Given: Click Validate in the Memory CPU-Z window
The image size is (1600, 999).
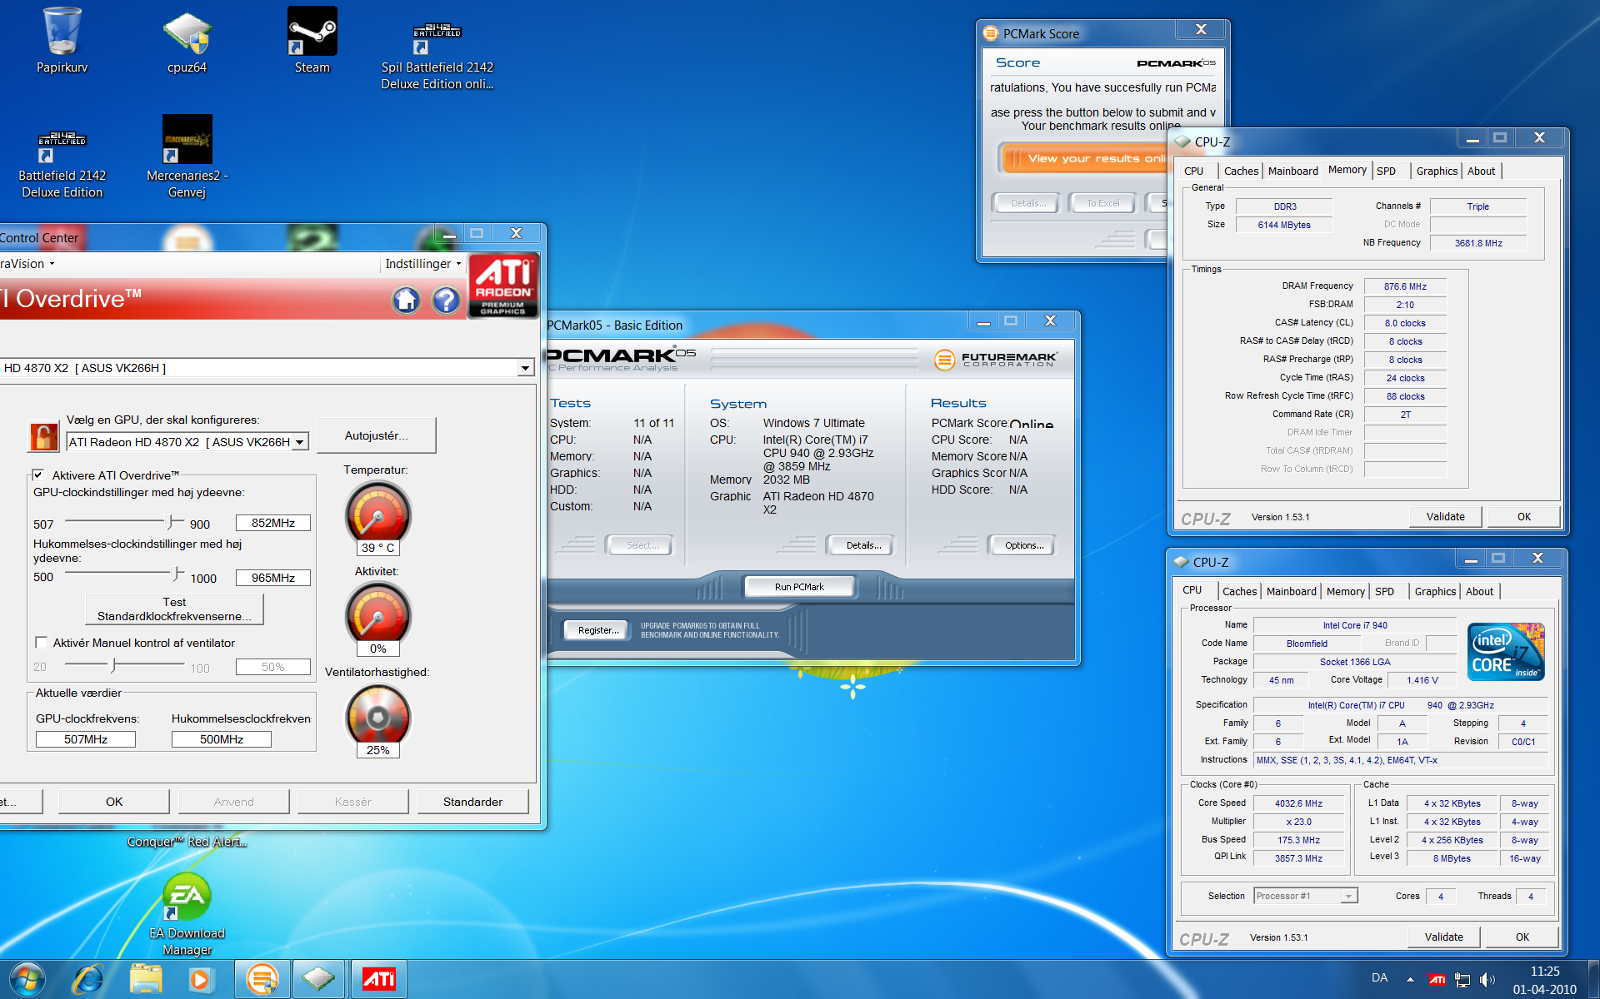Looking at the screenshot, I should point(1445,517).
